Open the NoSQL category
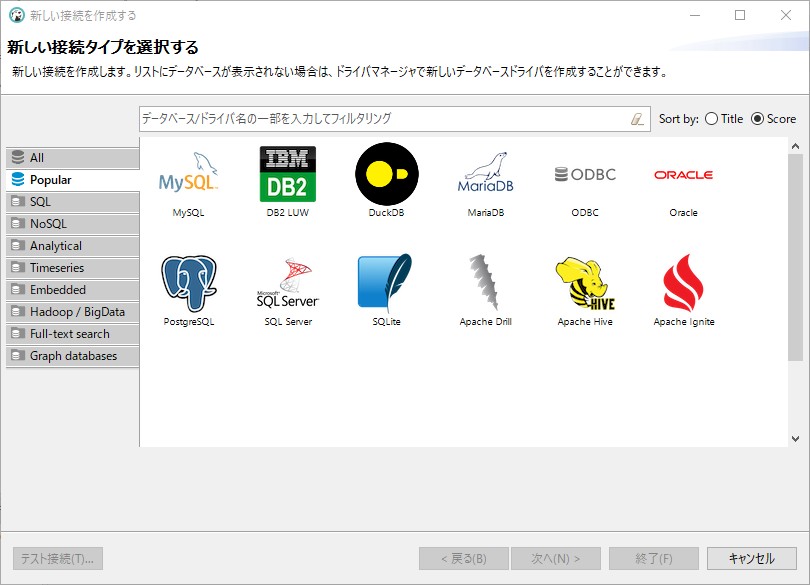This screenshot has width=810, height=585. (73, 224)
